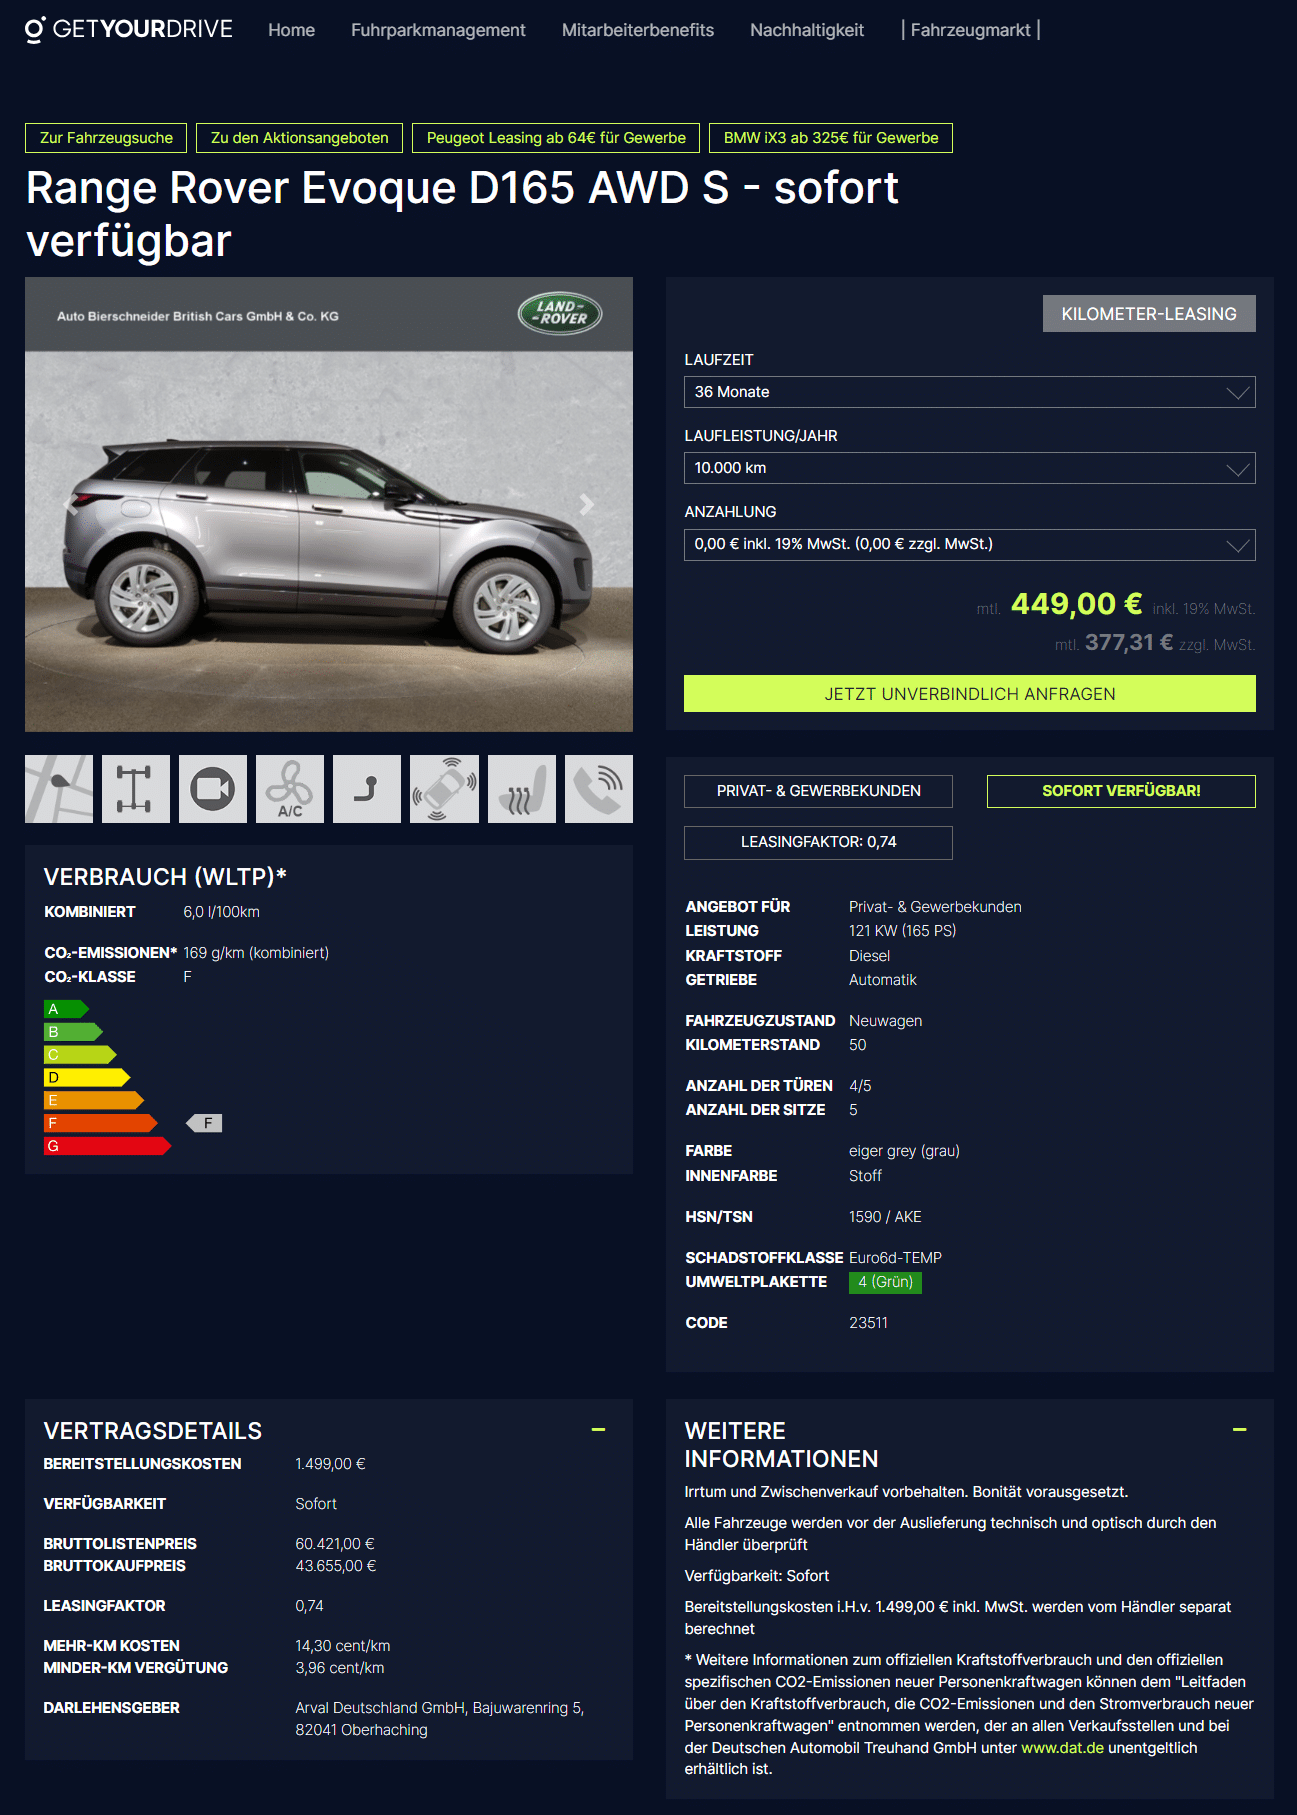The height and width of the screenshot is (1815, 1297).
Task: Click Code value 23511
Action: tap(868, 1323)
